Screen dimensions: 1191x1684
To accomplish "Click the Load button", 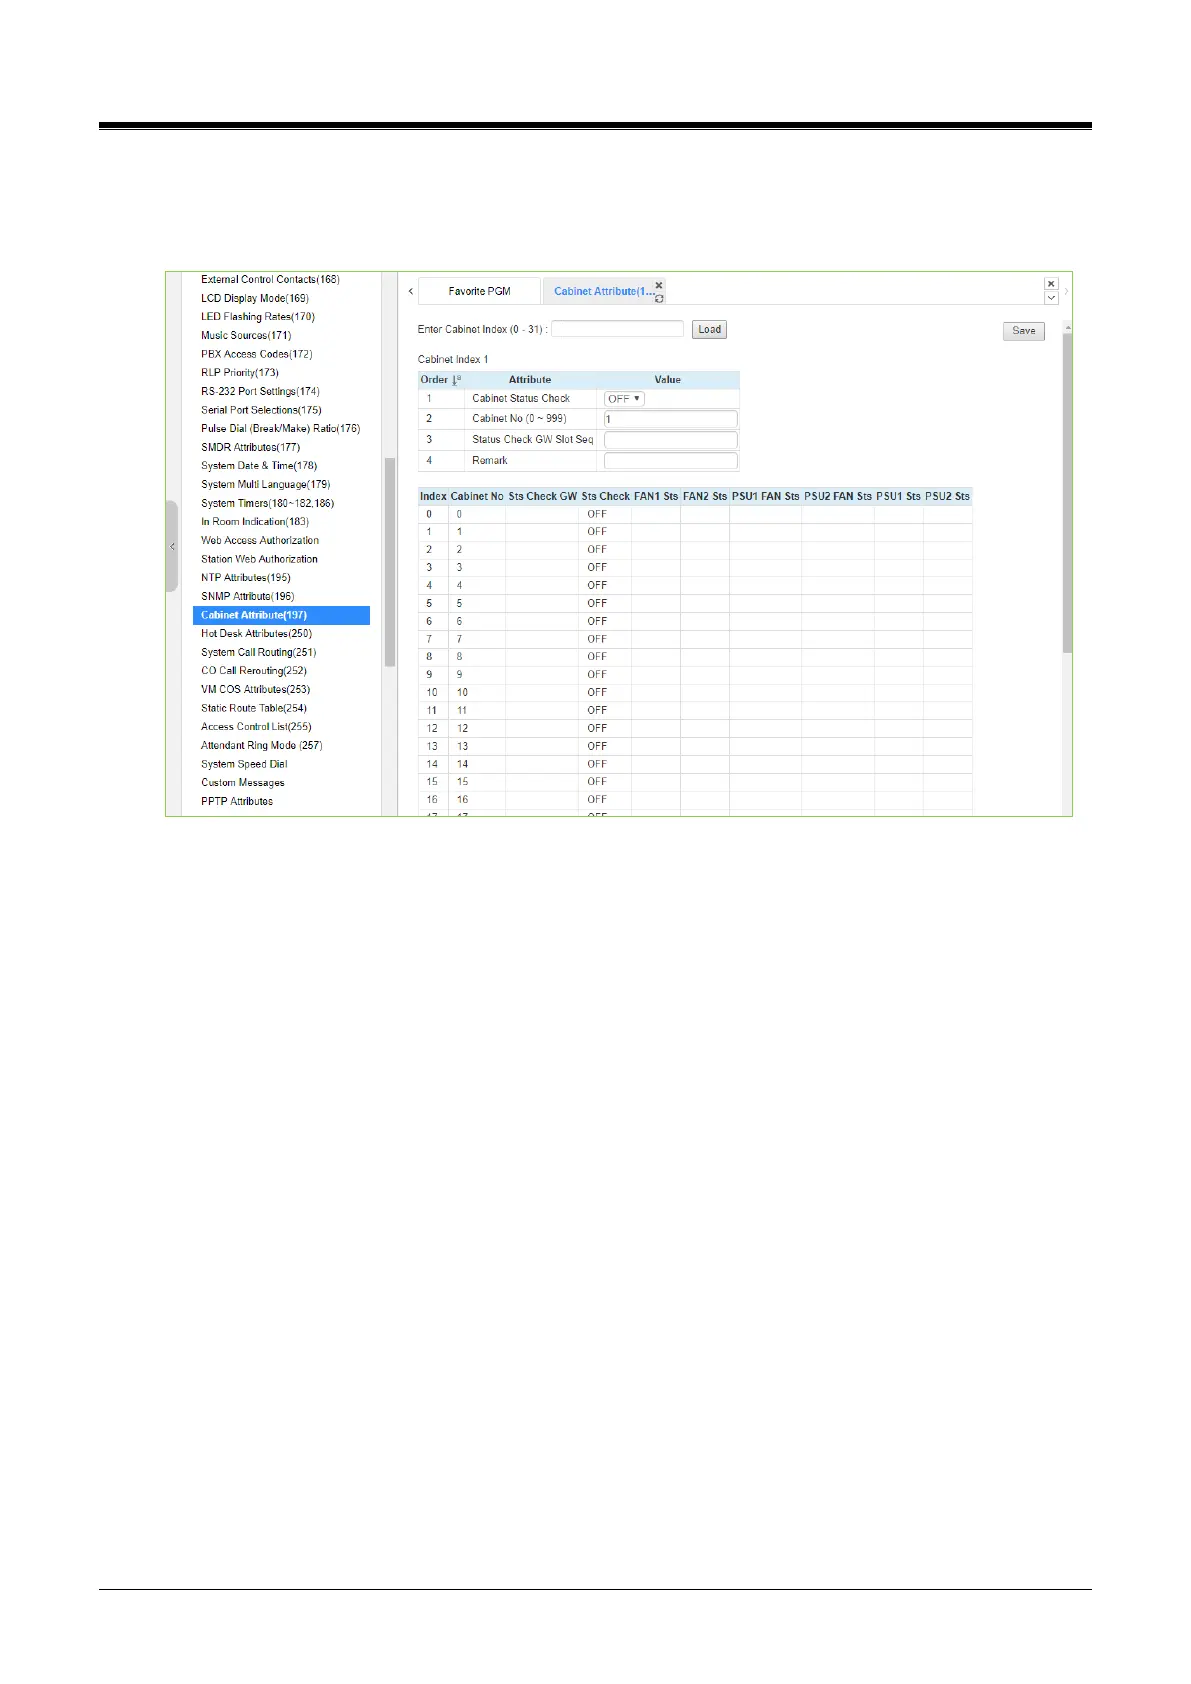I will (709, 329).
